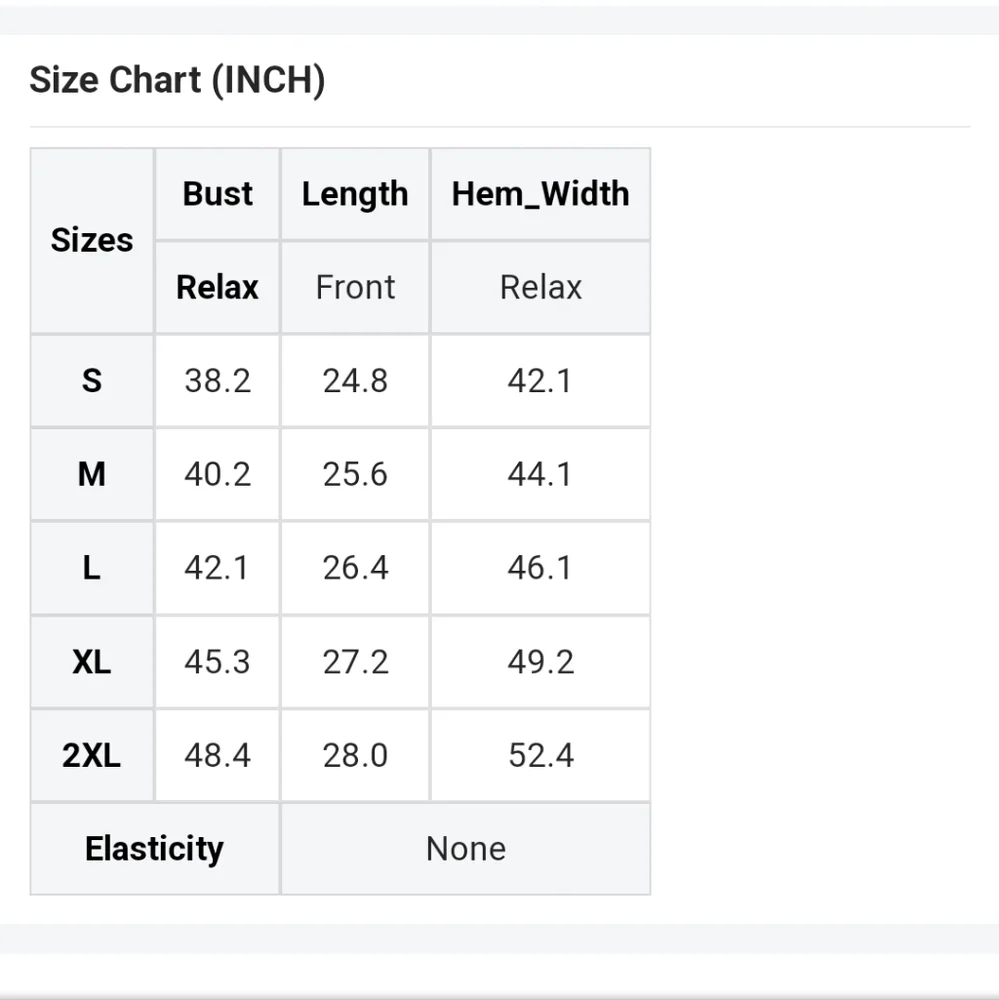Screen dimensions: 999x1000
Task: Click the size L row label
Action: pos(92,568)
